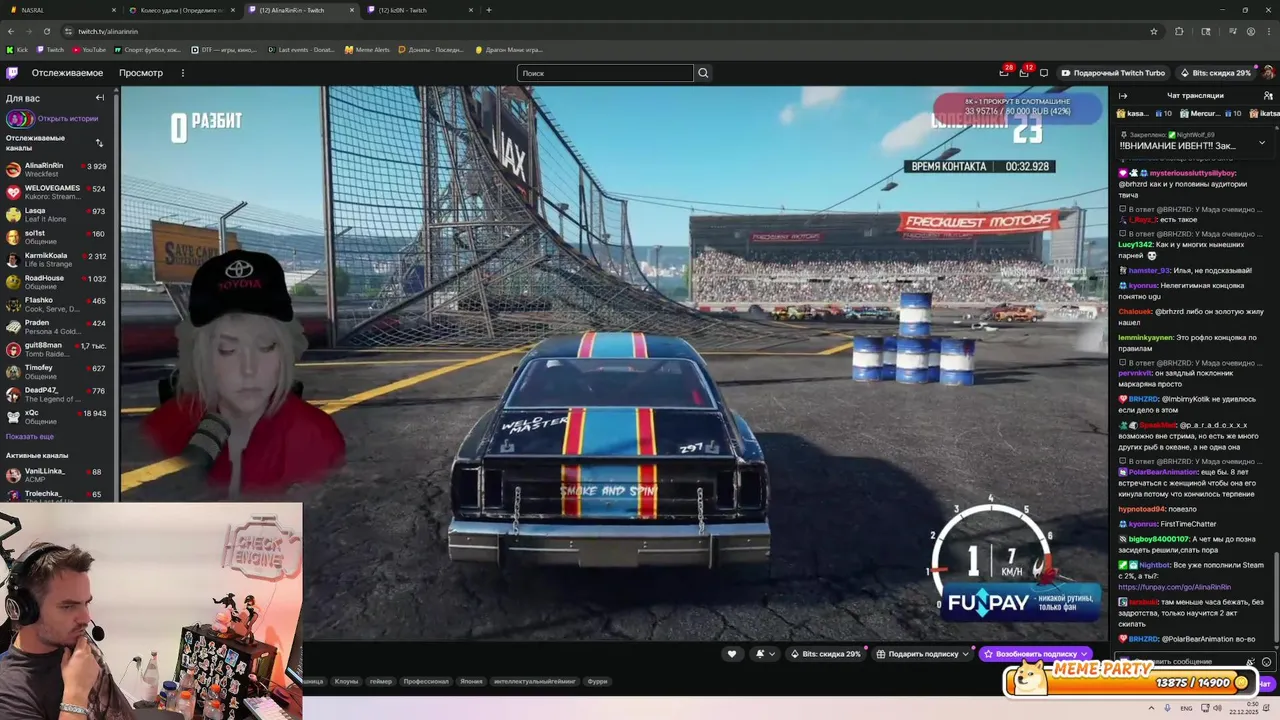
Task: Switch to Колесо удачи browser tab
Action: click(182, 10)
